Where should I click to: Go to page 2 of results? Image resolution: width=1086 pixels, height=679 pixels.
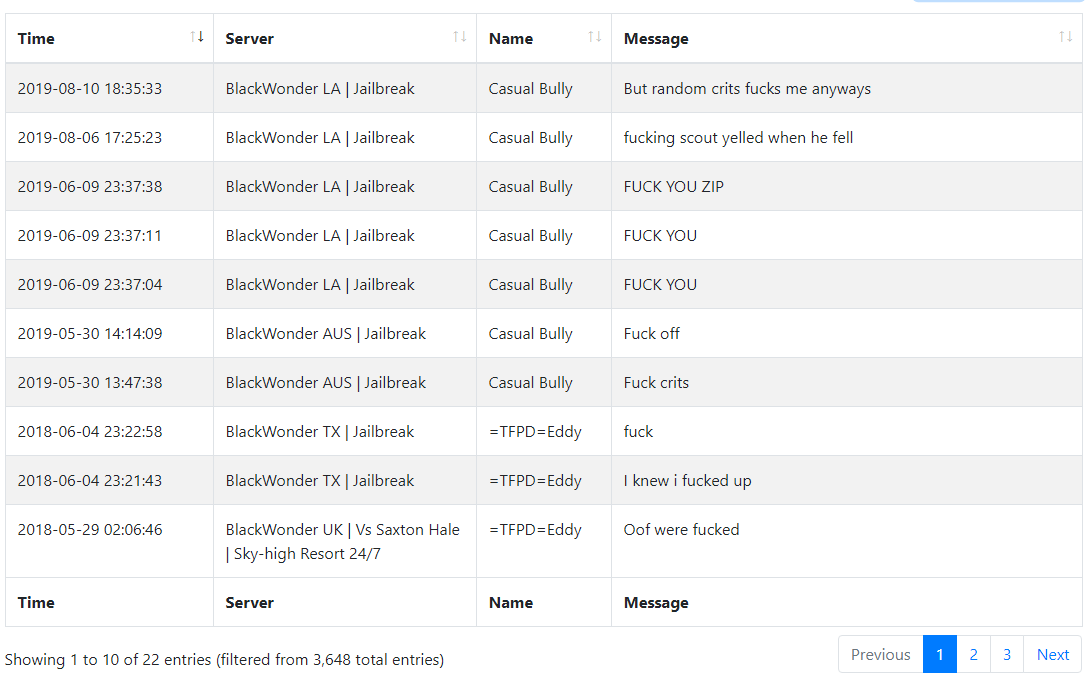pos(973,654)
